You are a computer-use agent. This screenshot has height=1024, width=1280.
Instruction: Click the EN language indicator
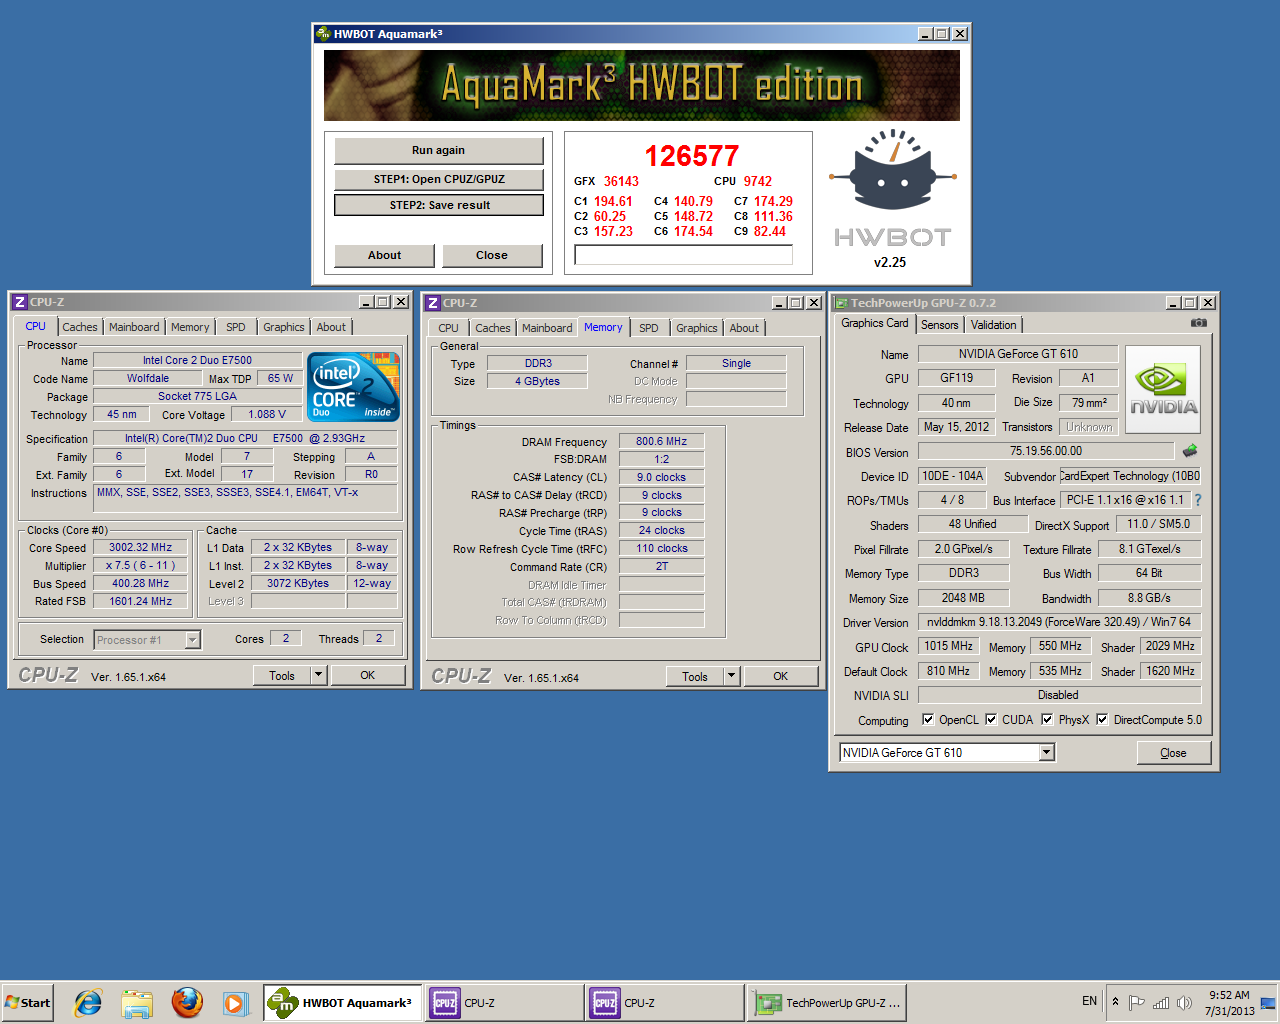pyautogui.click(x=1090, y=1001)
